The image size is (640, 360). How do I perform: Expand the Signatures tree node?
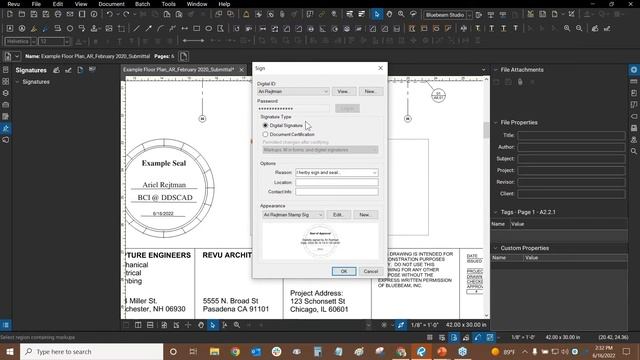tap(17, 82)
